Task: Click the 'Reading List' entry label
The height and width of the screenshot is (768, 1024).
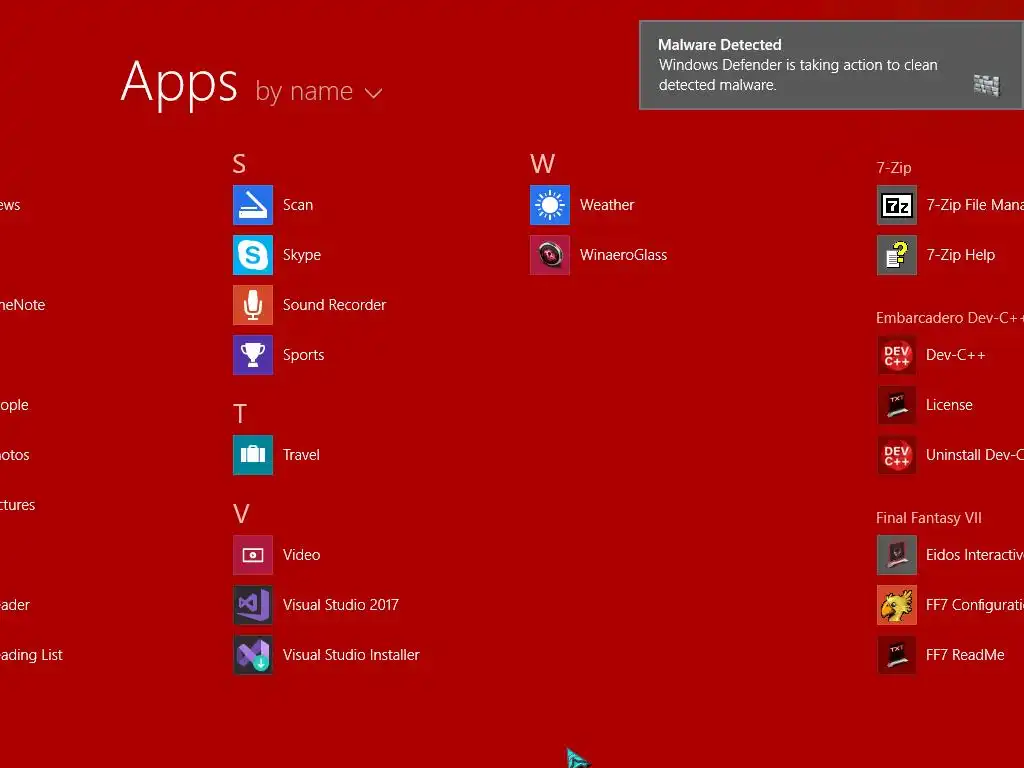Action: pyautogui.click(x=31, y=655)
